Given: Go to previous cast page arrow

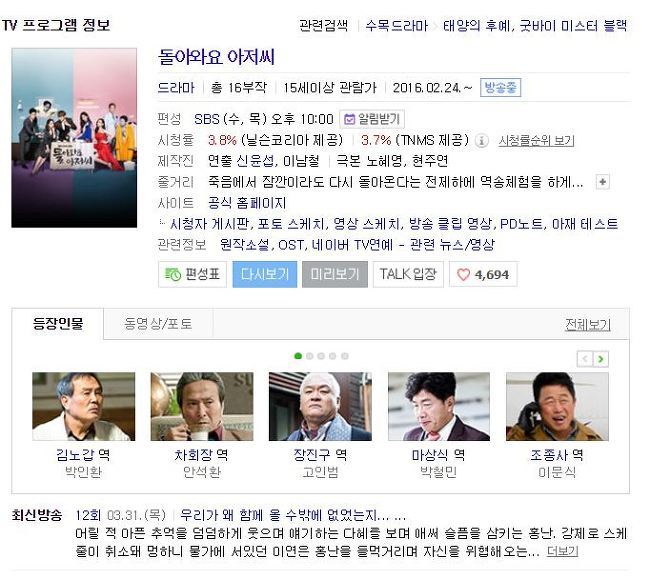Looking at the screenshot, I should point(585,359).
